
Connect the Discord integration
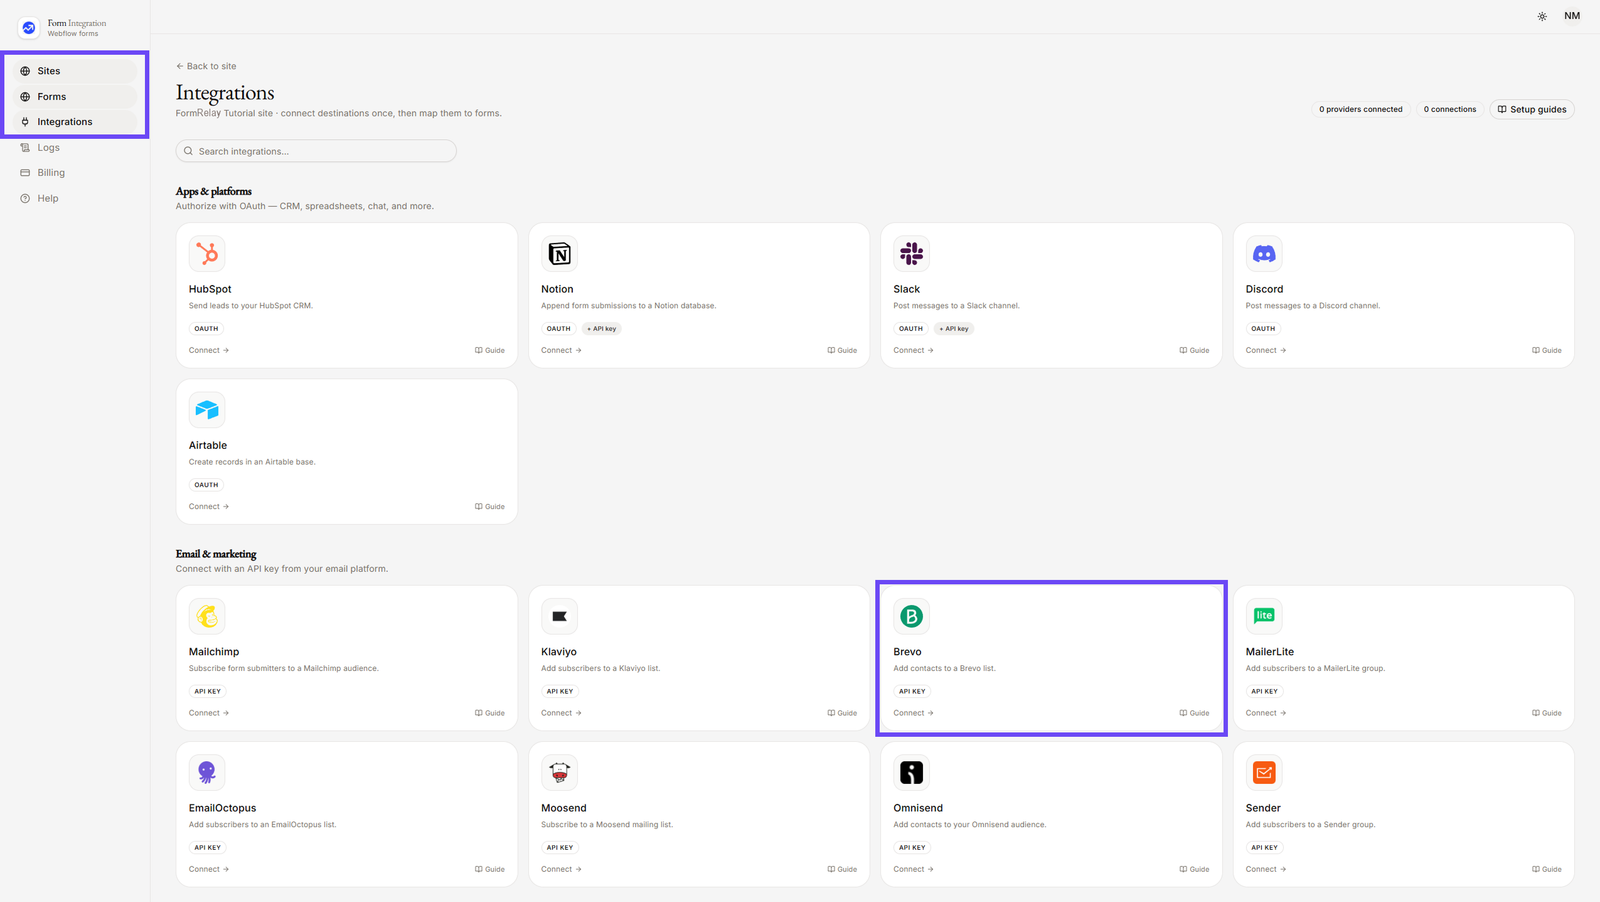coord(1266,350)
